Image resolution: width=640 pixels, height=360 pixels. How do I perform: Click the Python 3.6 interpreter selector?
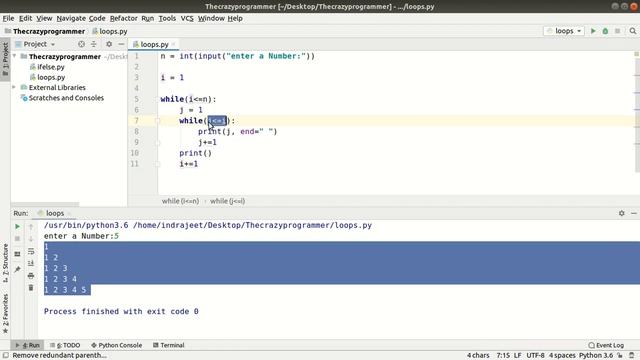pos(596,356)
